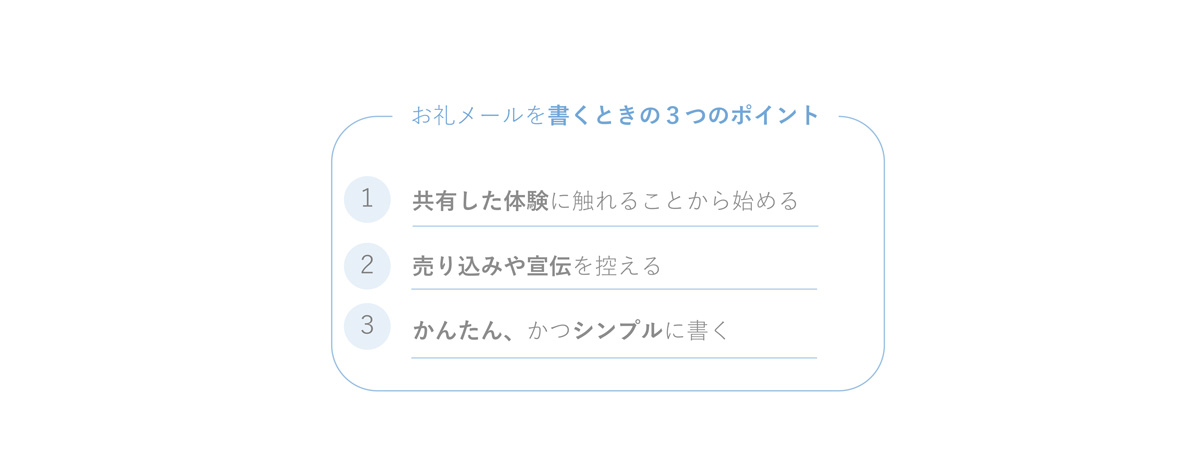
Task: Select the bold phrase 共有した体験
Action: [x=480, y=201]
